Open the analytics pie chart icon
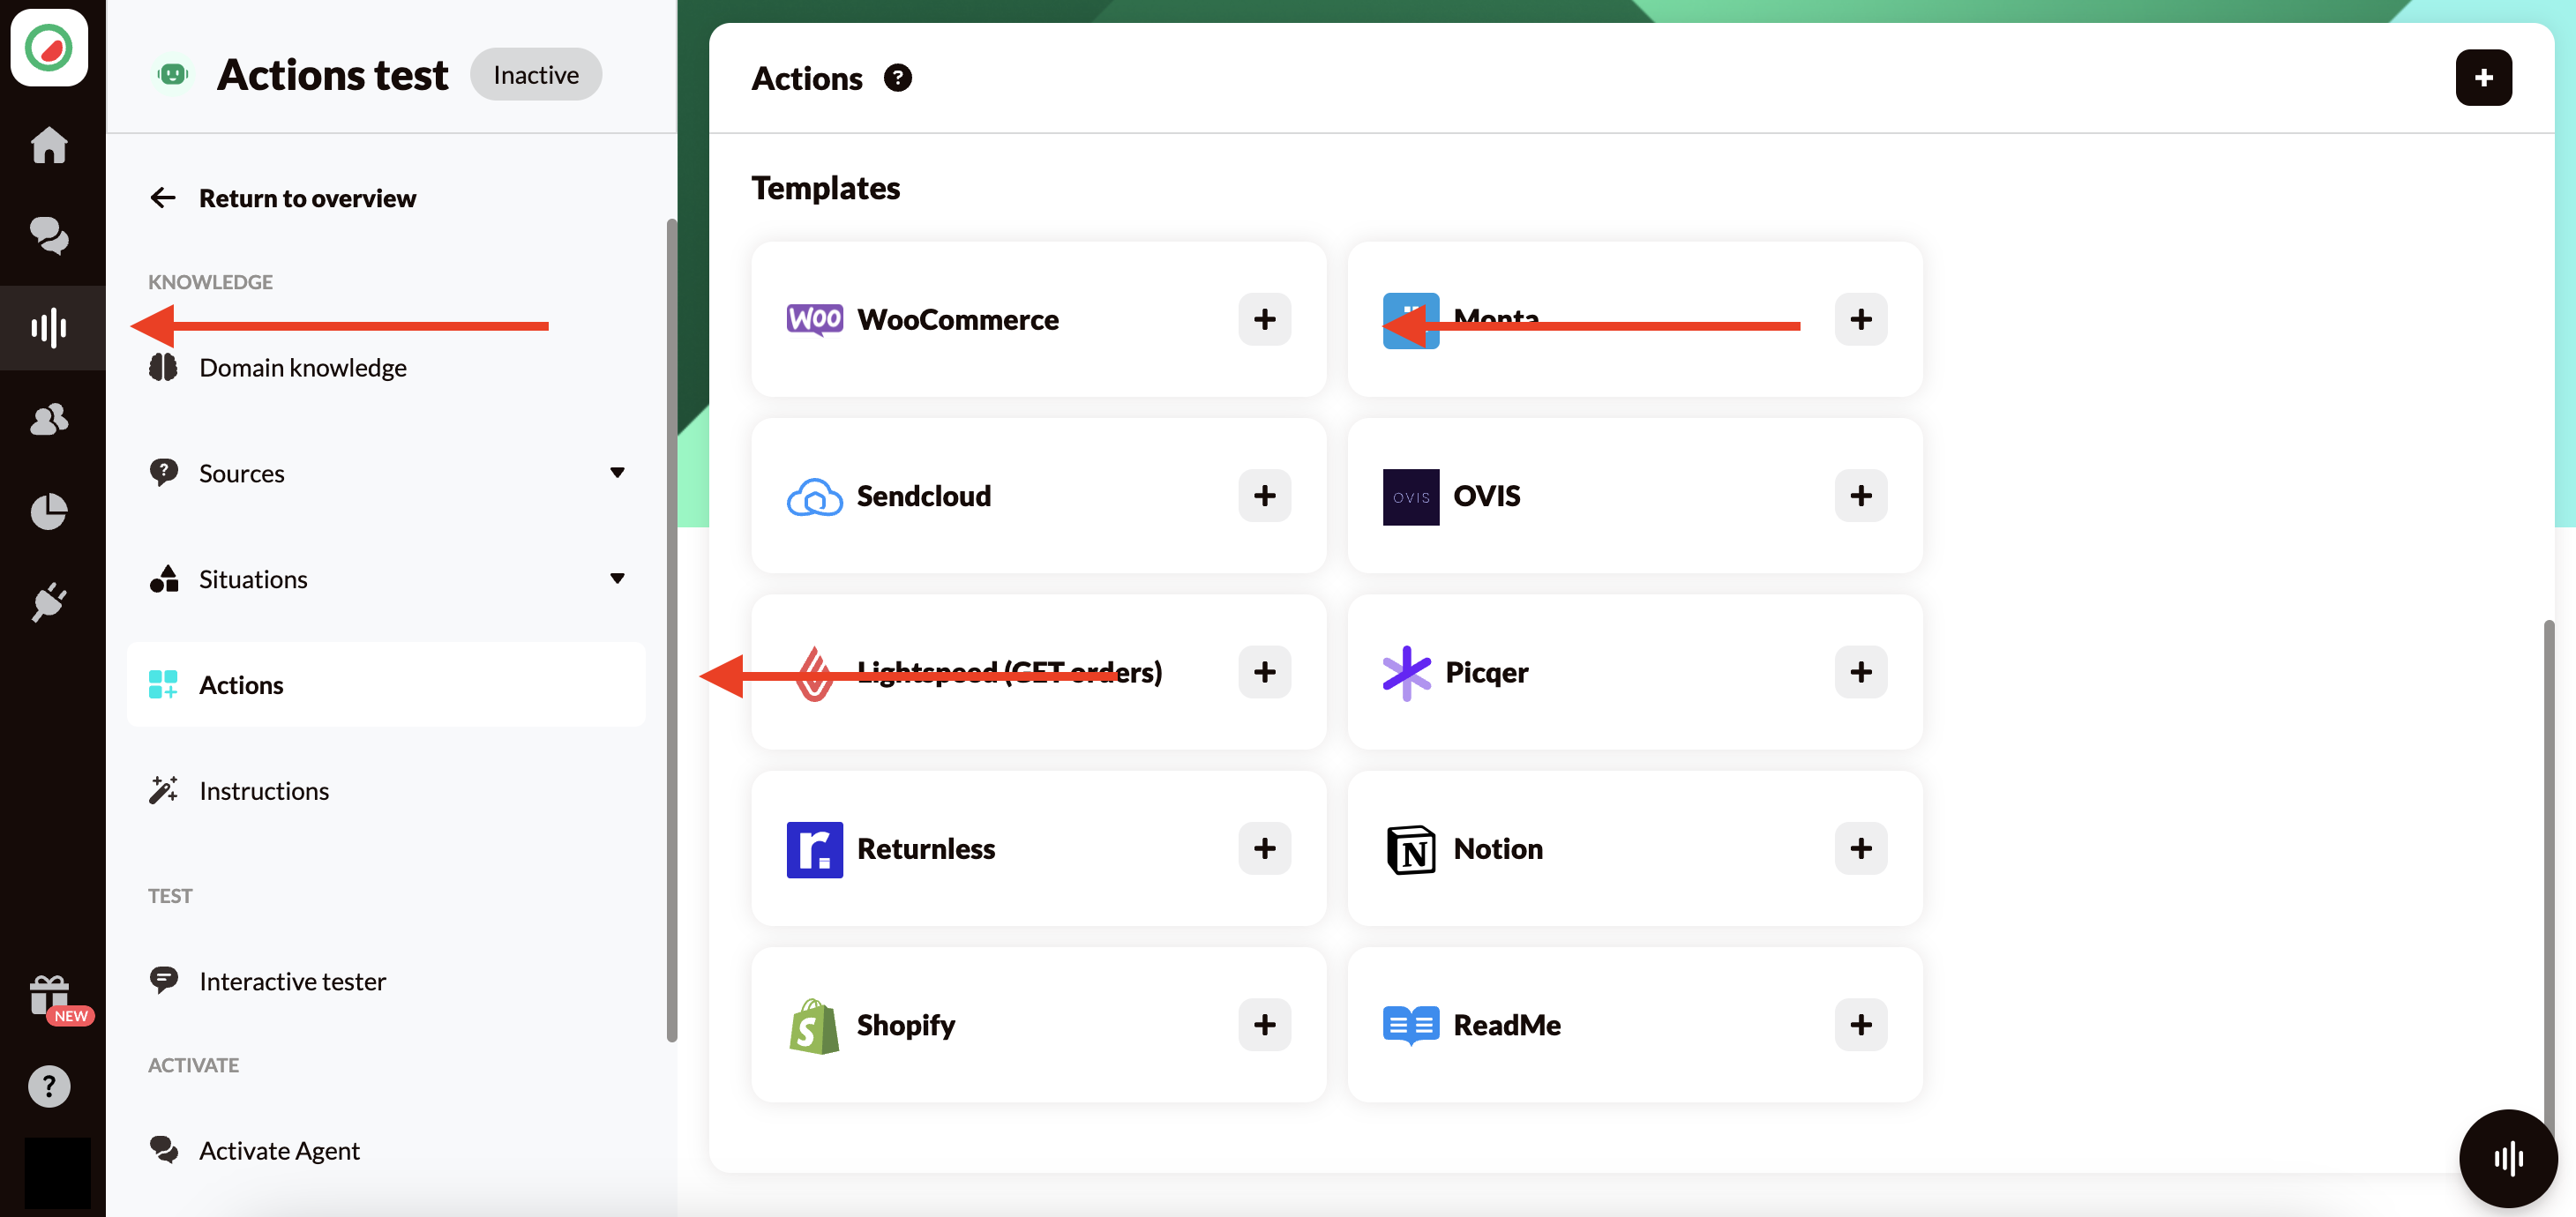 pos(49,511)
